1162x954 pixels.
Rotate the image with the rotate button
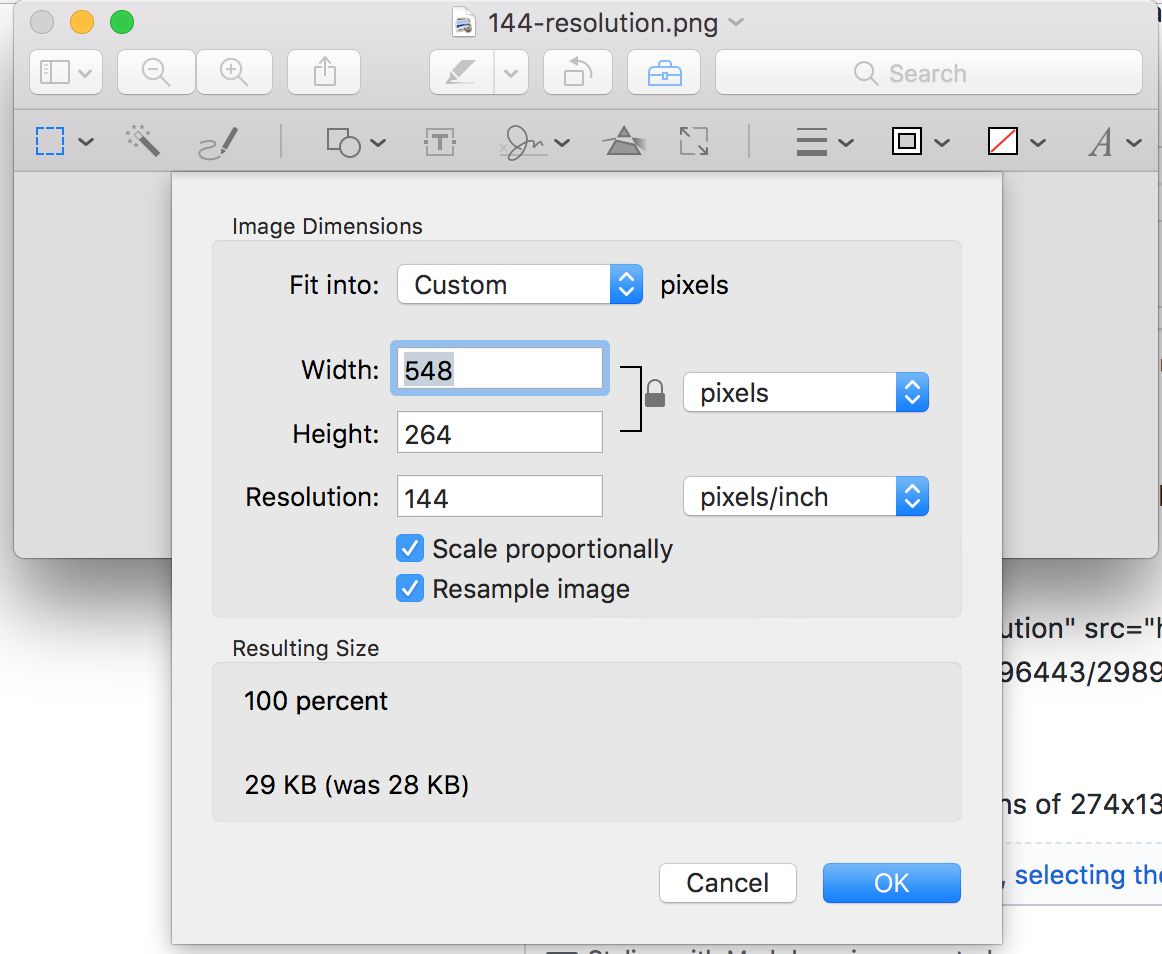pyautogui.click(x=578, y=73)
